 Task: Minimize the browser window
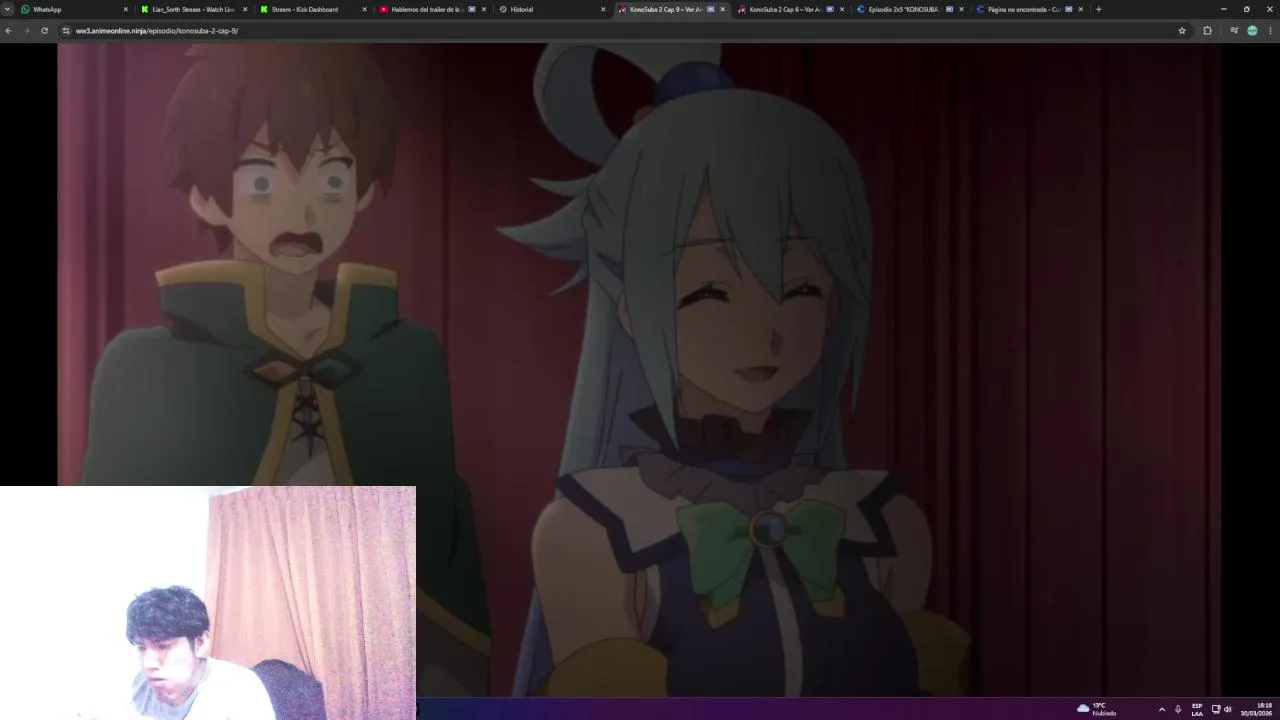click(1223, 9)
